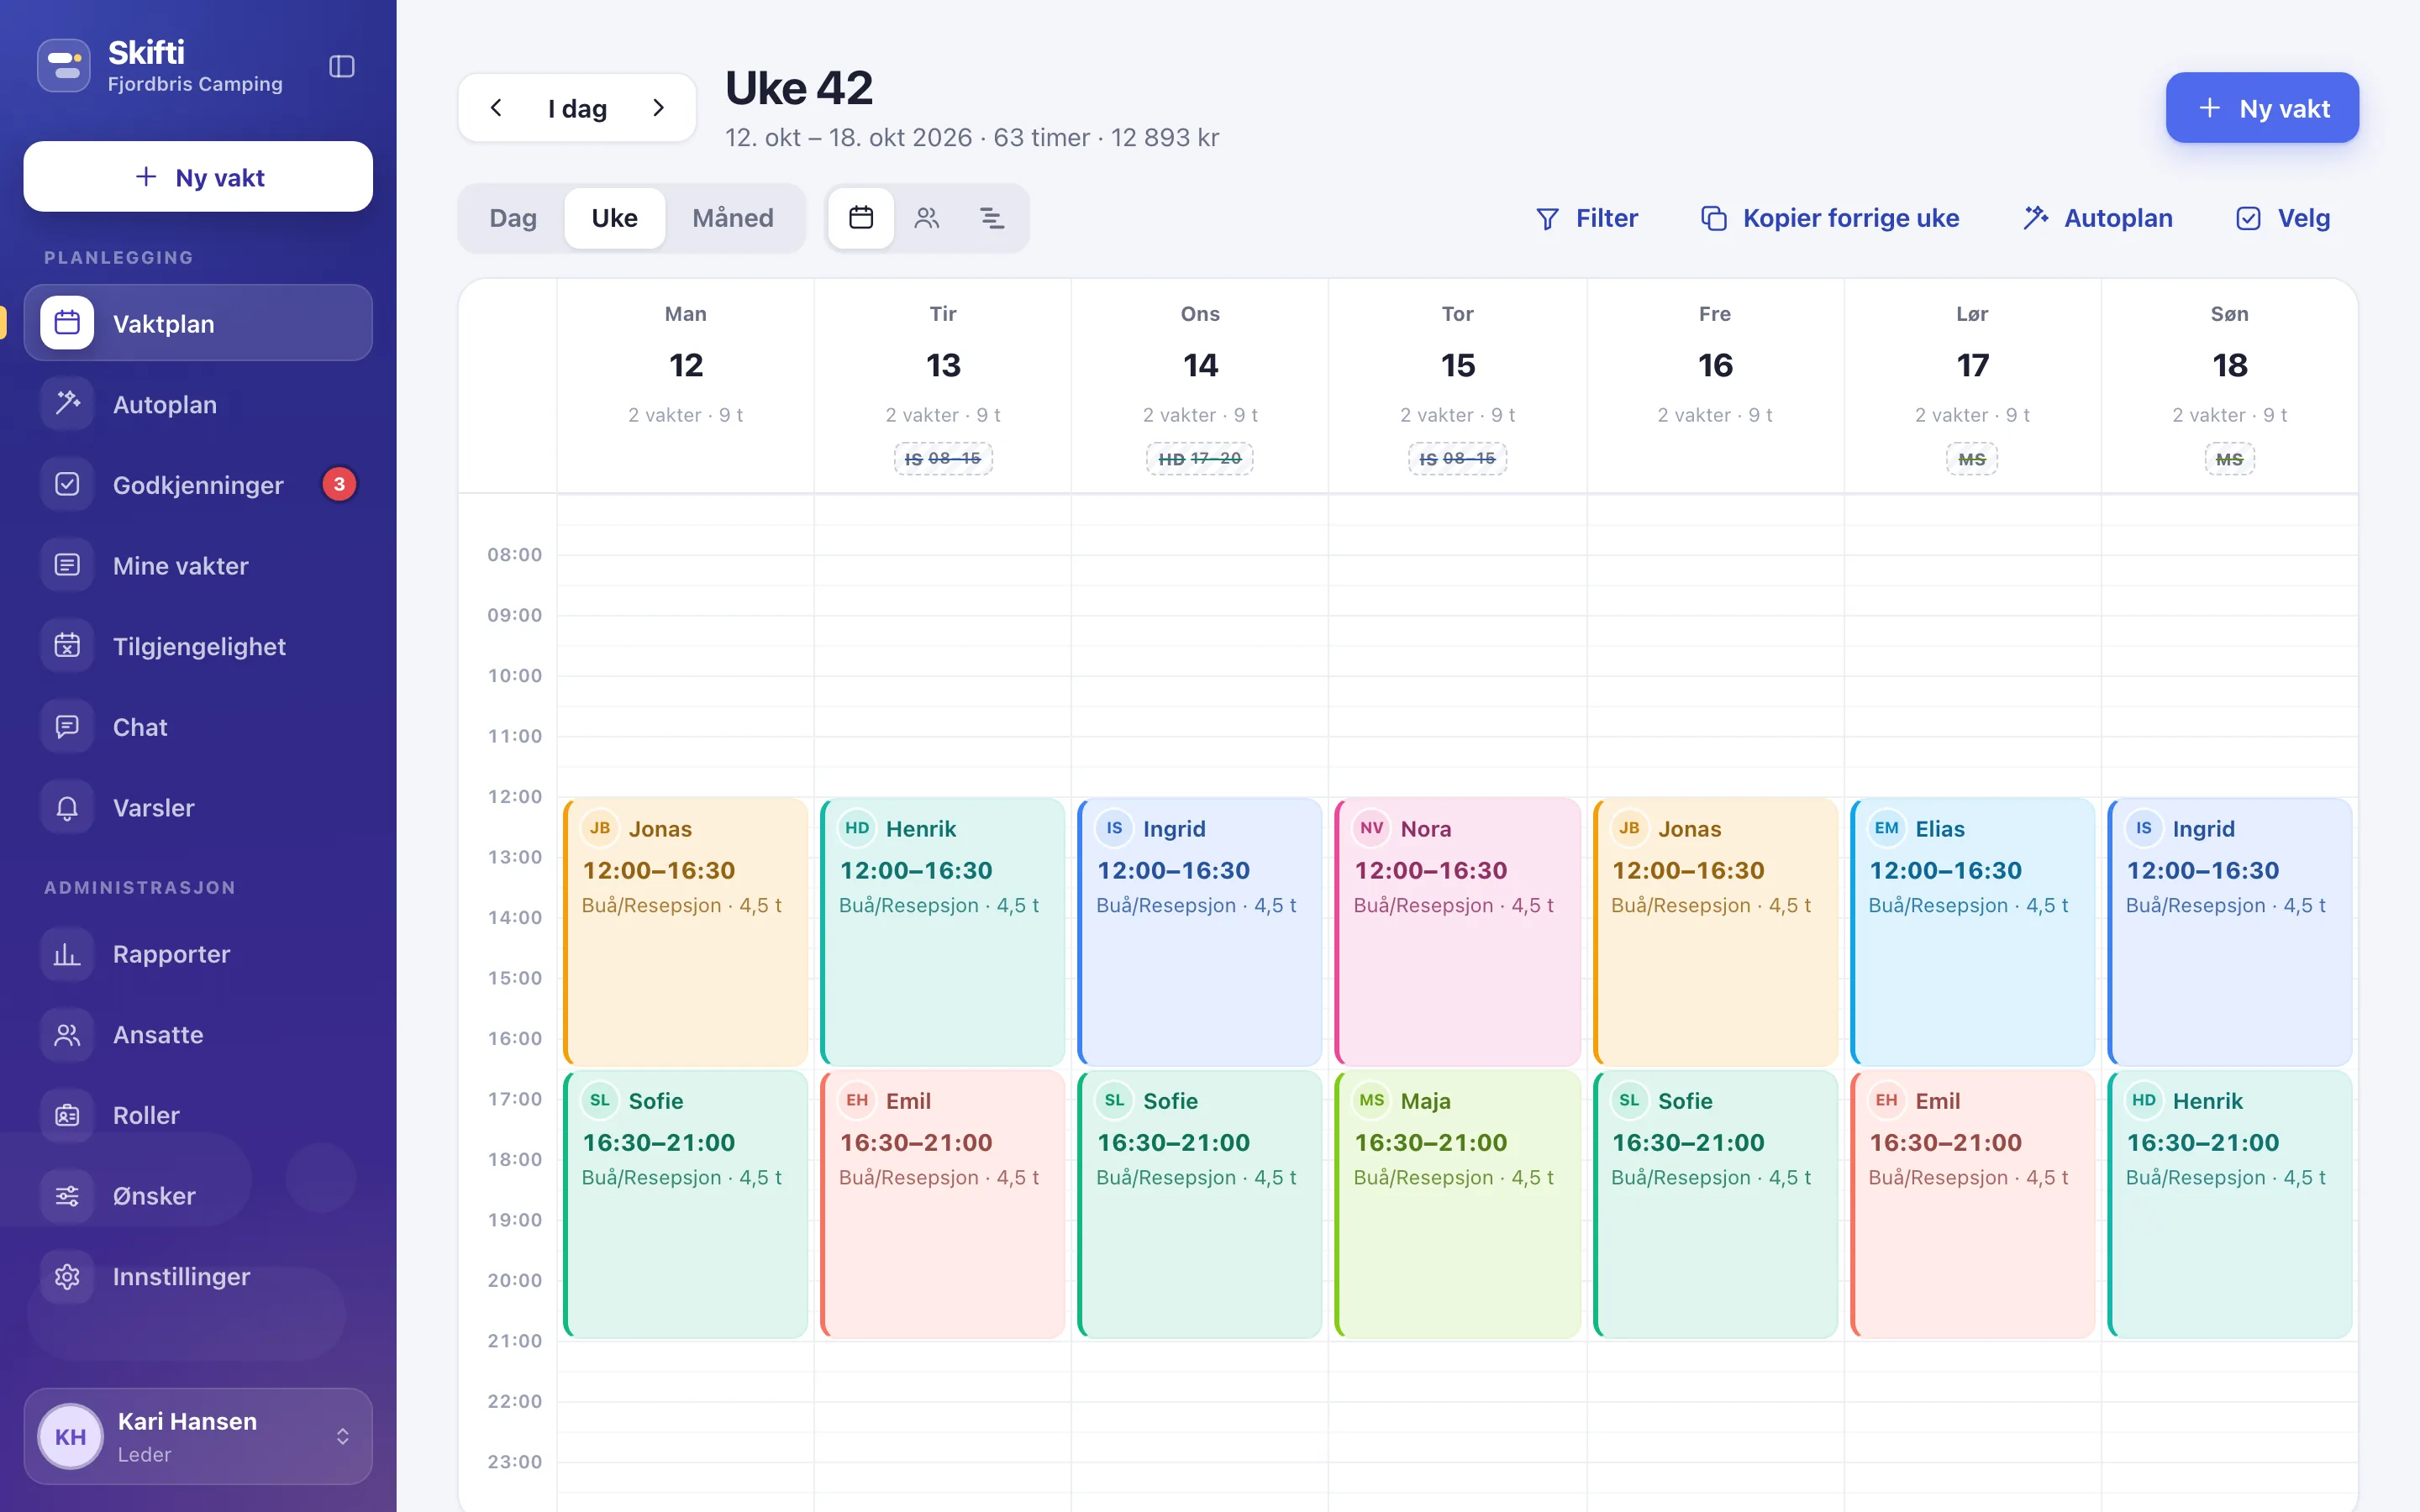
Task: Open Tilgjengelighet in the sidebar
Action: pyautogui.click(x=198, y=646)
